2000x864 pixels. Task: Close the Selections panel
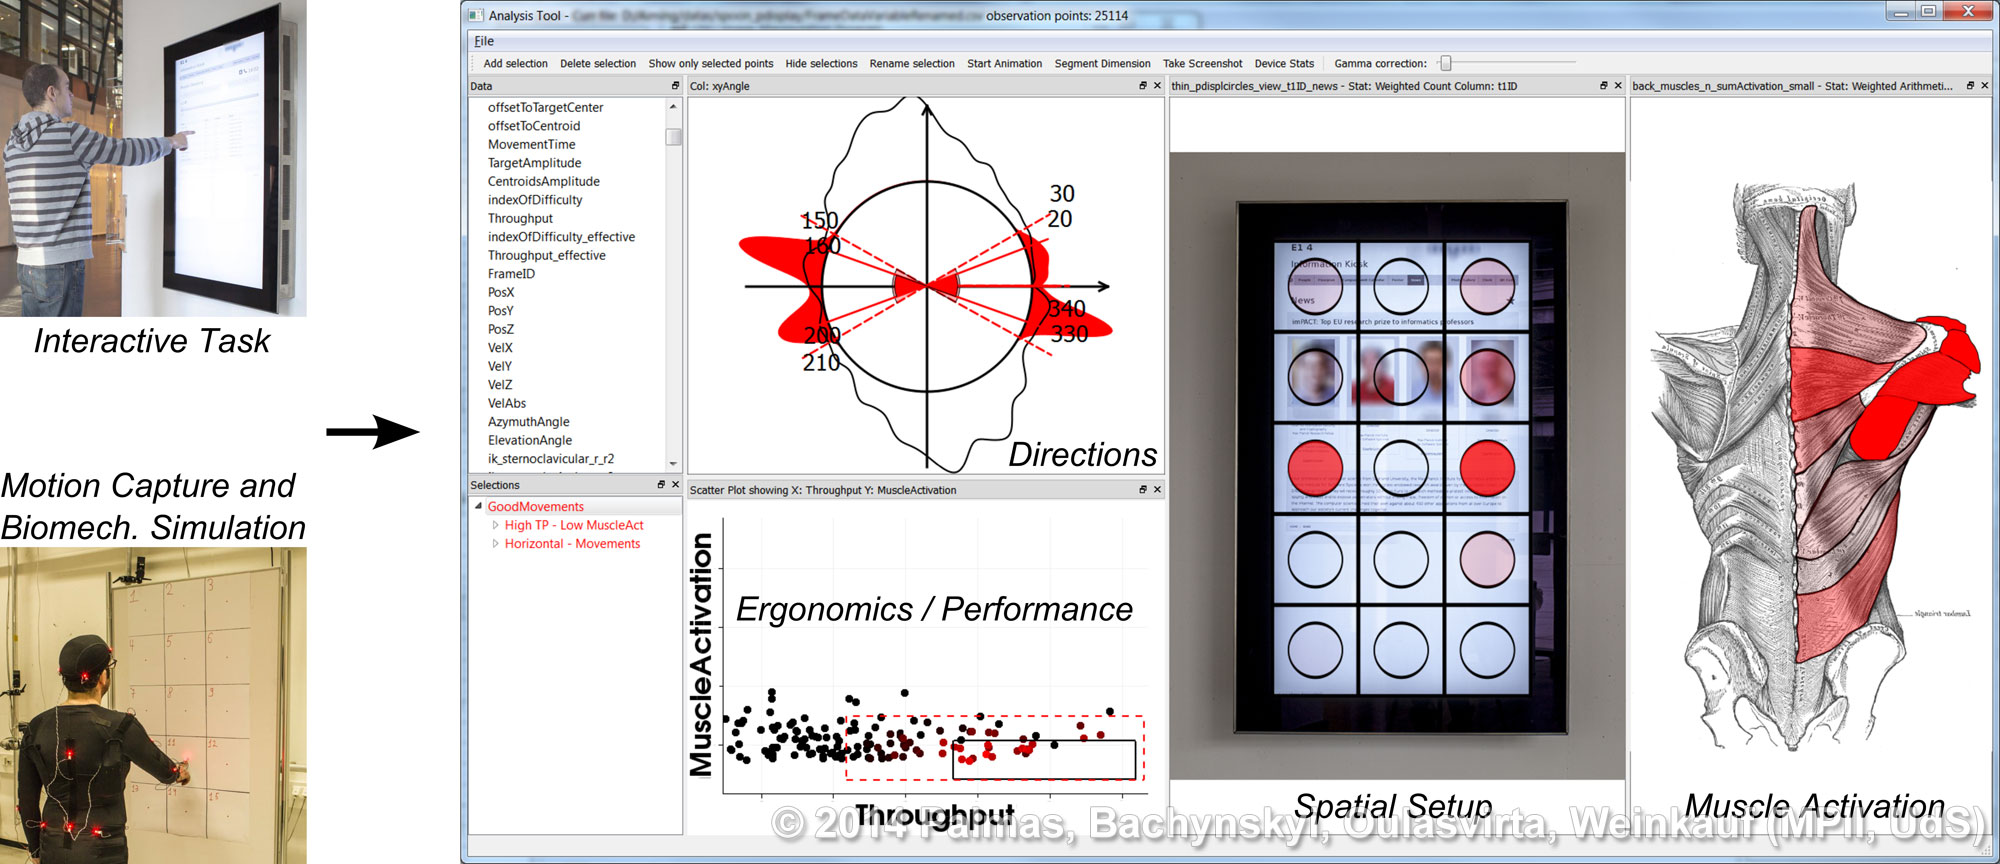pyautogui.click(x=675, y=485)
